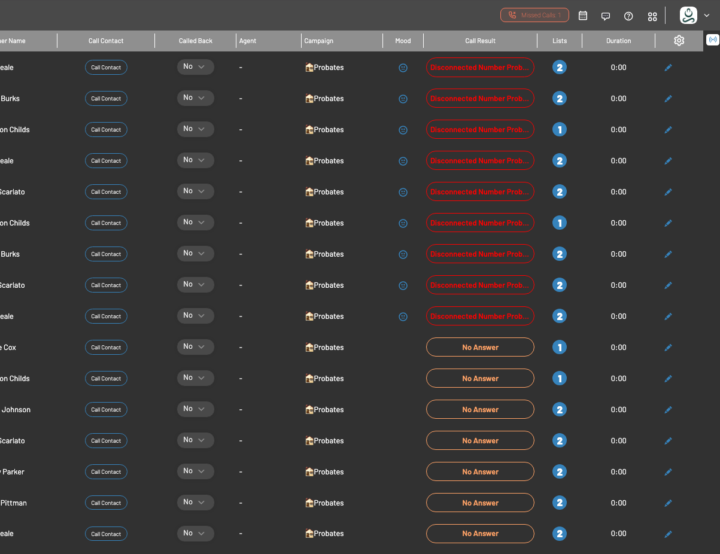Click the edit pencil in Pittman row
The image size is (720, 554).
[668, 503]
